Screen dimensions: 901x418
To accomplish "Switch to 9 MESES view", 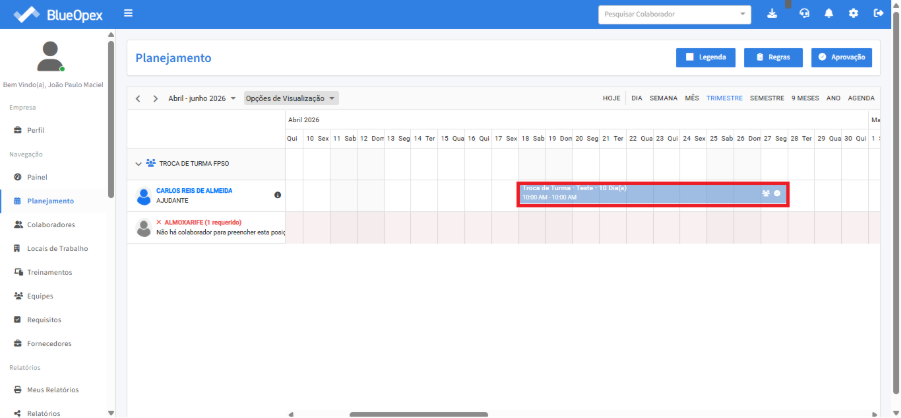I will pyautogui.click(x=805, y=98).
